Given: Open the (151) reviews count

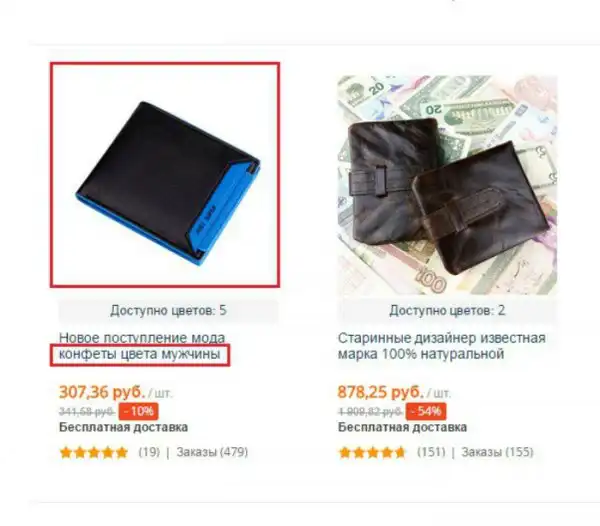Looking at the screenshot, I should [x=431, y=452].
